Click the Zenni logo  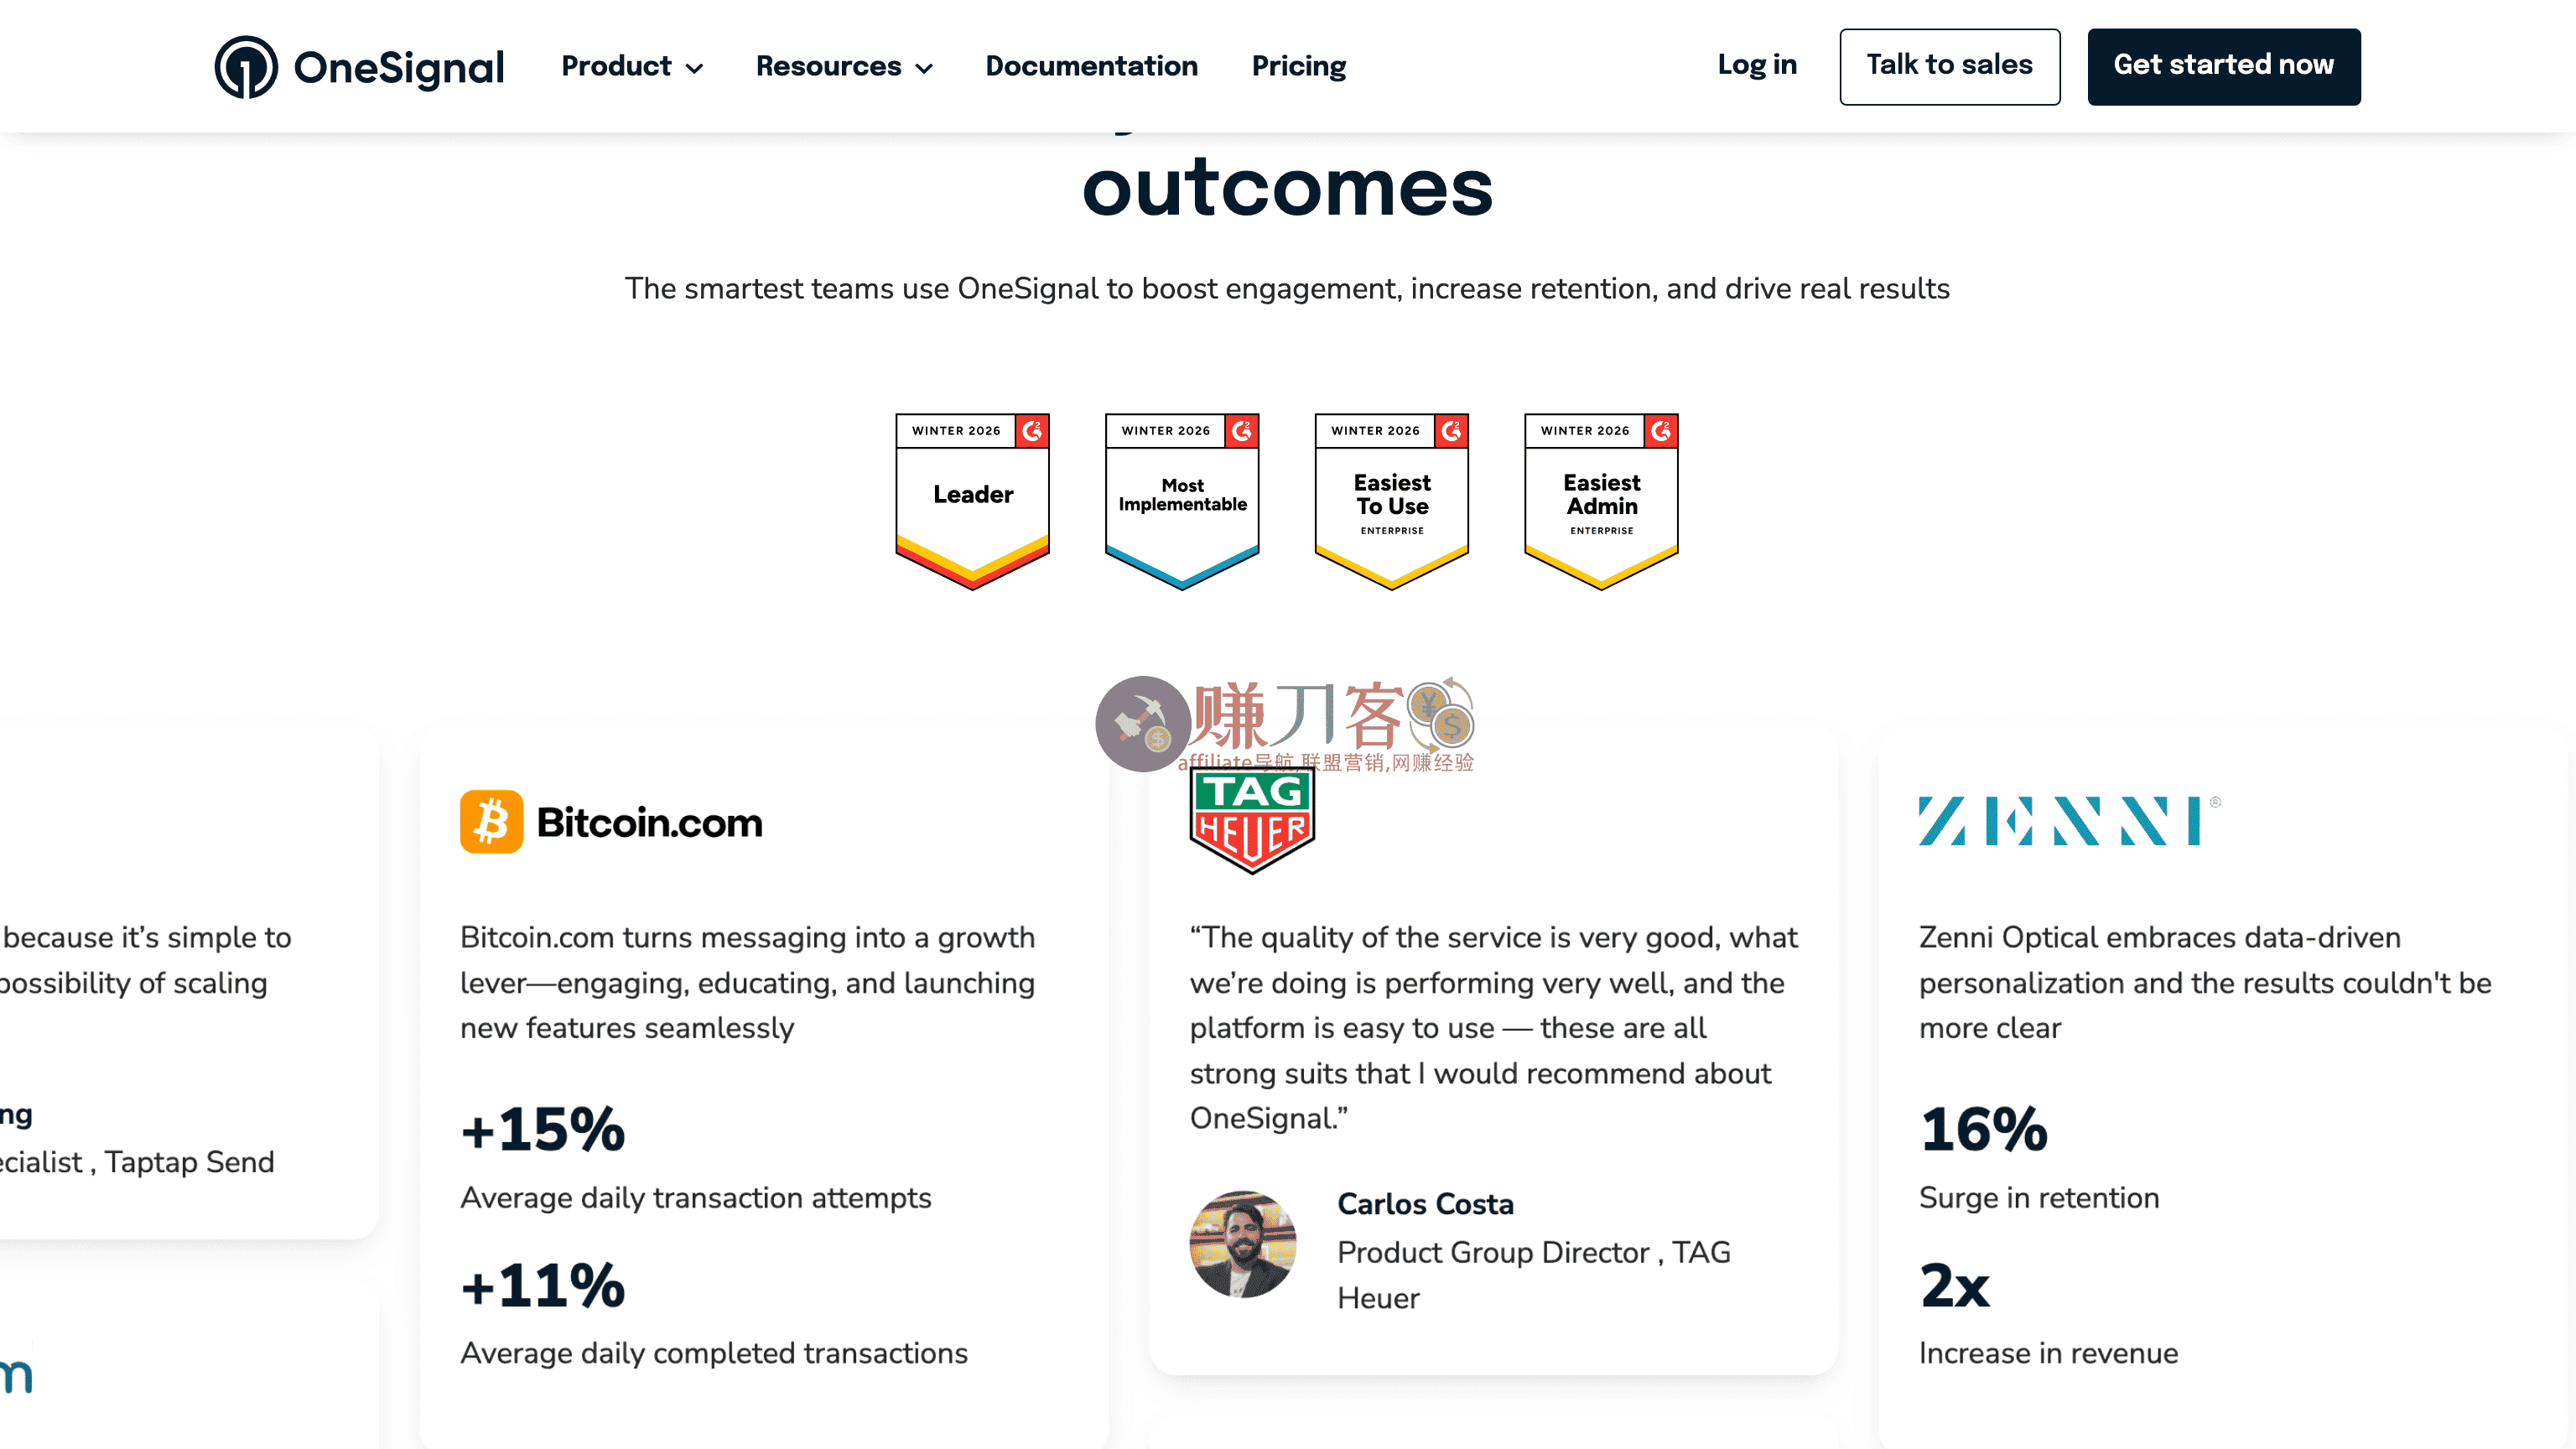[x=2068, y=821]
